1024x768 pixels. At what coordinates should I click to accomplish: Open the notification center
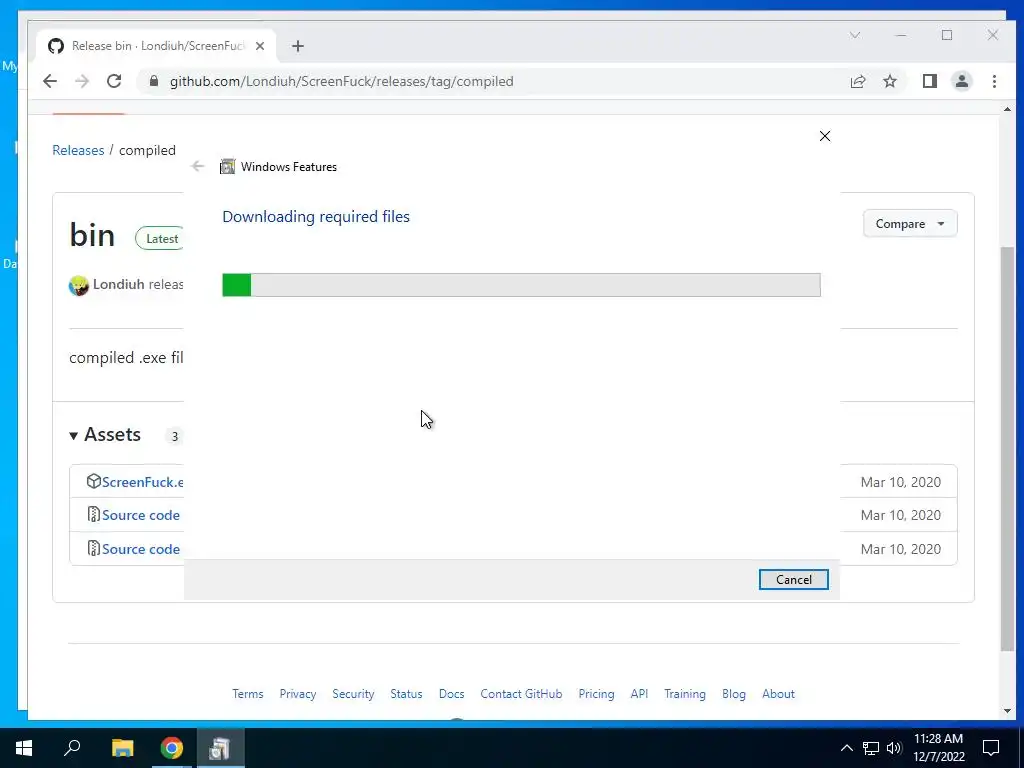coord(991,748)
